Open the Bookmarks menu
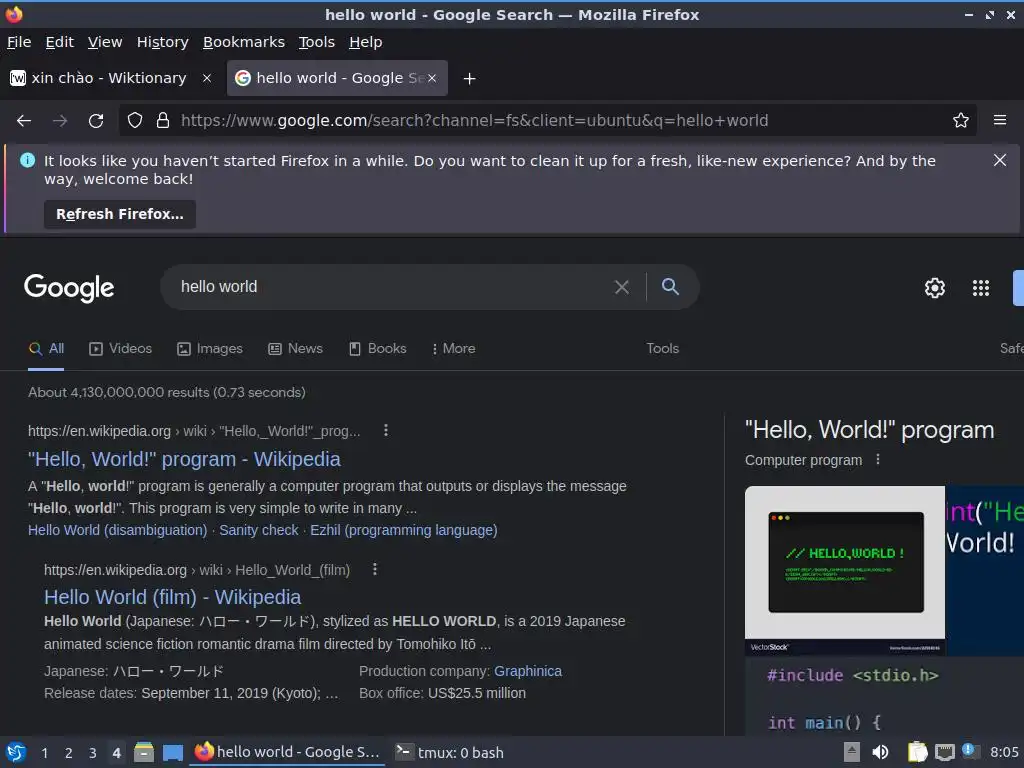 (244, 42)
